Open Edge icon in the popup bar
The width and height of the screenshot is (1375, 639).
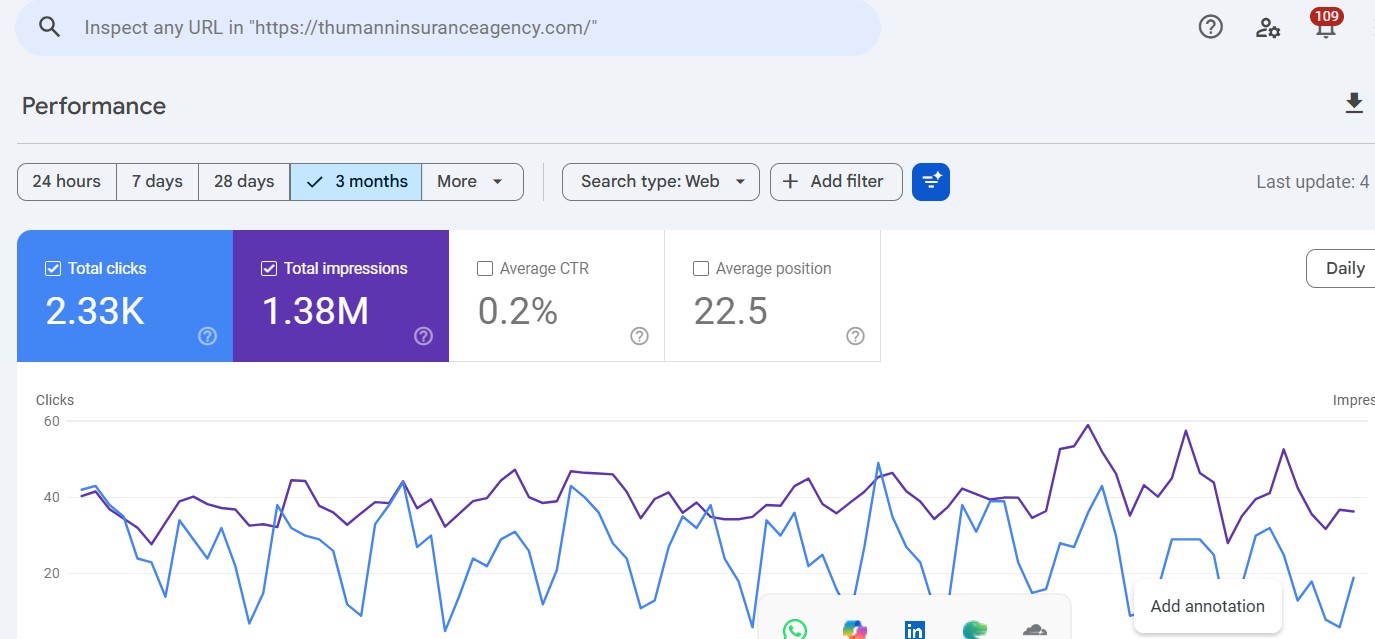click(975, 629)
